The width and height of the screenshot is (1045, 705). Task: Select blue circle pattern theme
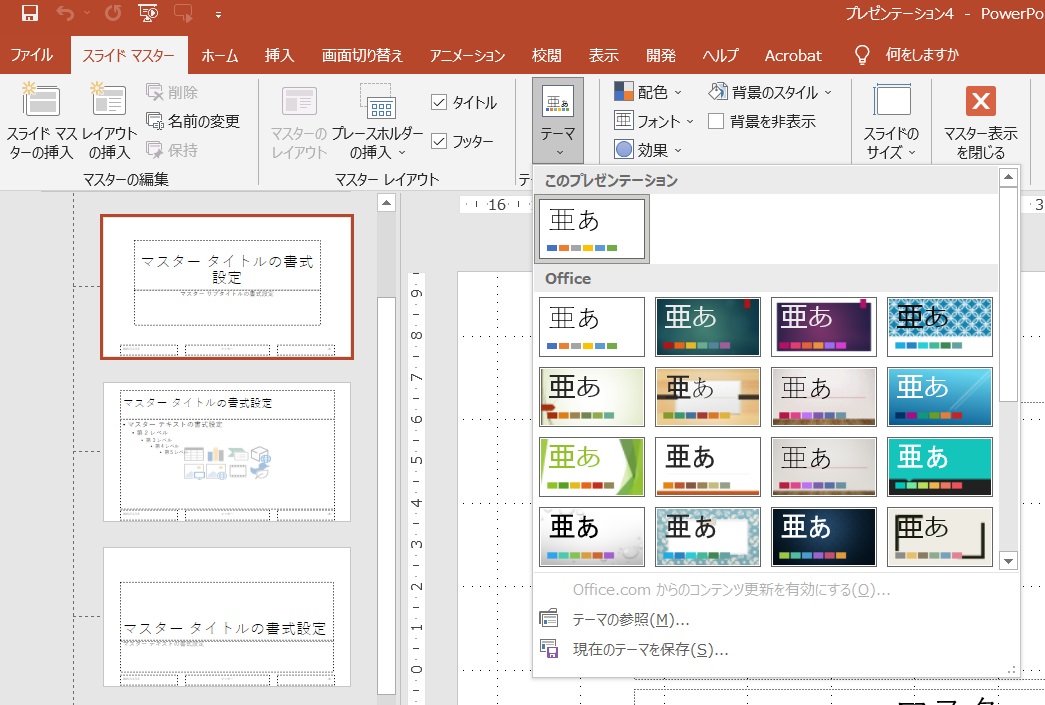(x=940, y=327)
